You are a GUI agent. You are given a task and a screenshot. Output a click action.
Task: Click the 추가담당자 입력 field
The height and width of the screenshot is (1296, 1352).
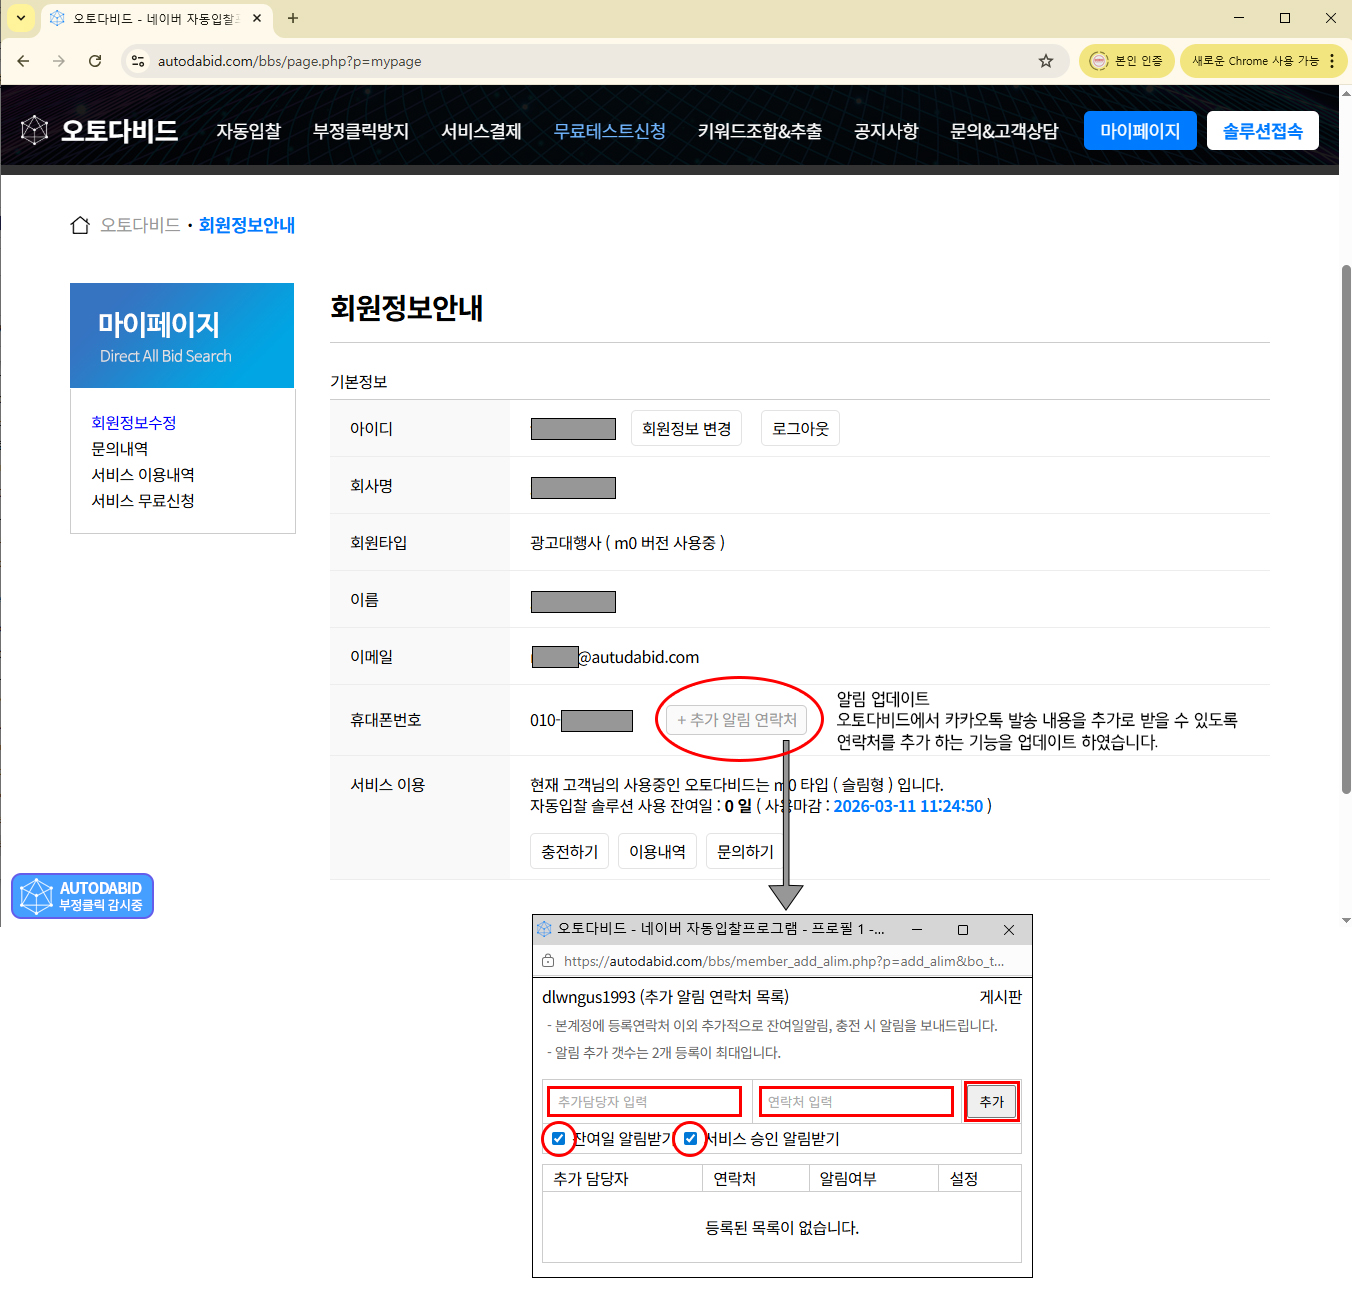coord(644,1101)
